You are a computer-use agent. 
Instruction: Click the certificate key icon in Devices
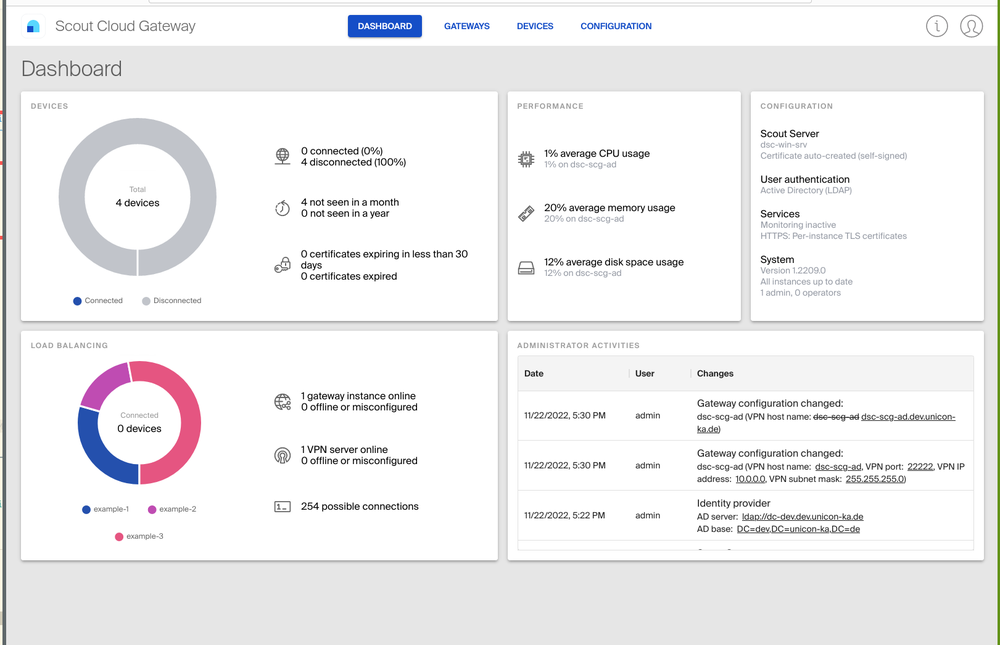pyautogui.click(x=283, y=265)
